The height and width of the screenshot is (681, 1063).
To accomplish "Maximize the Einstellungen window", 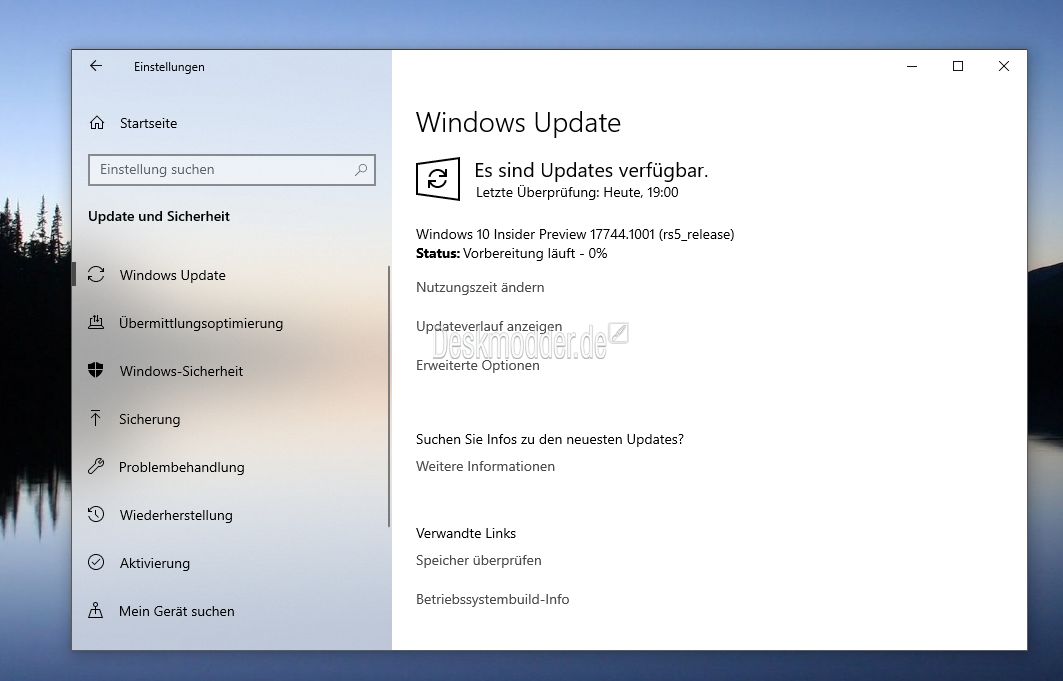I will pos(958,66).
